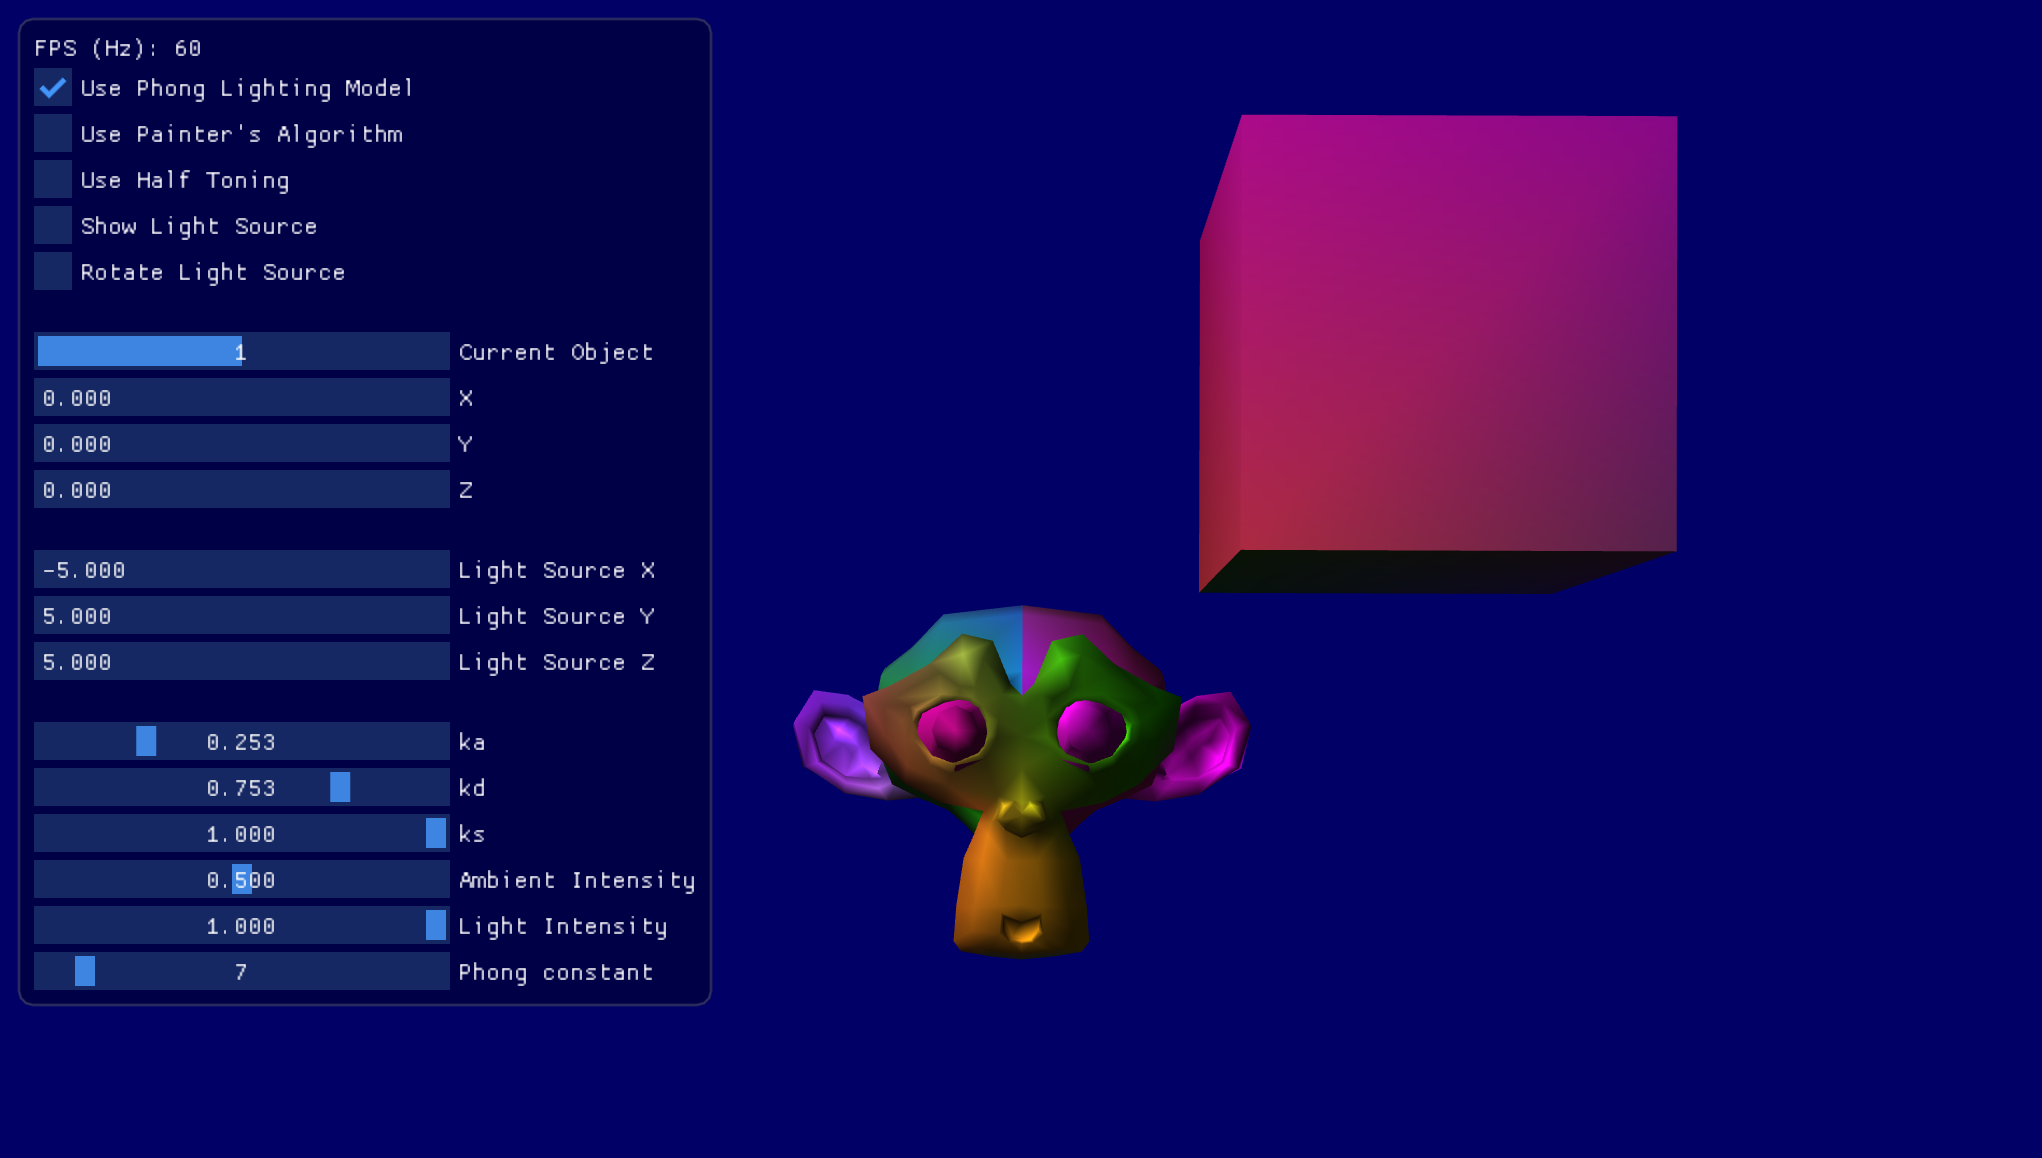Click the Ambient Intensity slider
This screenshot has height=1158, width=2042.
[242, 879]
